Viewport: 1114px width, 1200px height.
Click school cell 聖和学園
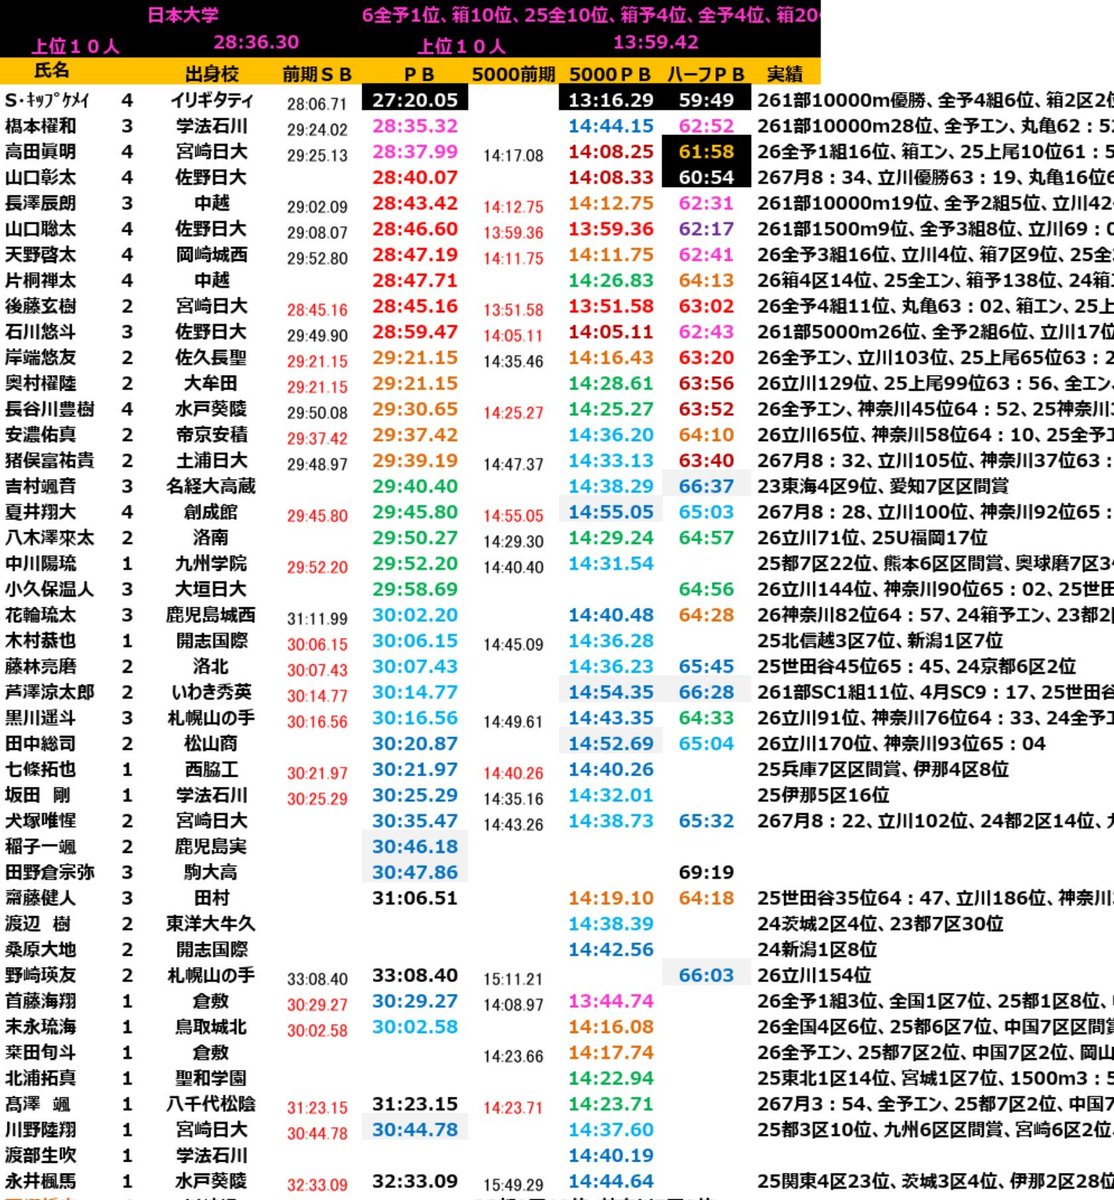click(x=212, y=1079)
